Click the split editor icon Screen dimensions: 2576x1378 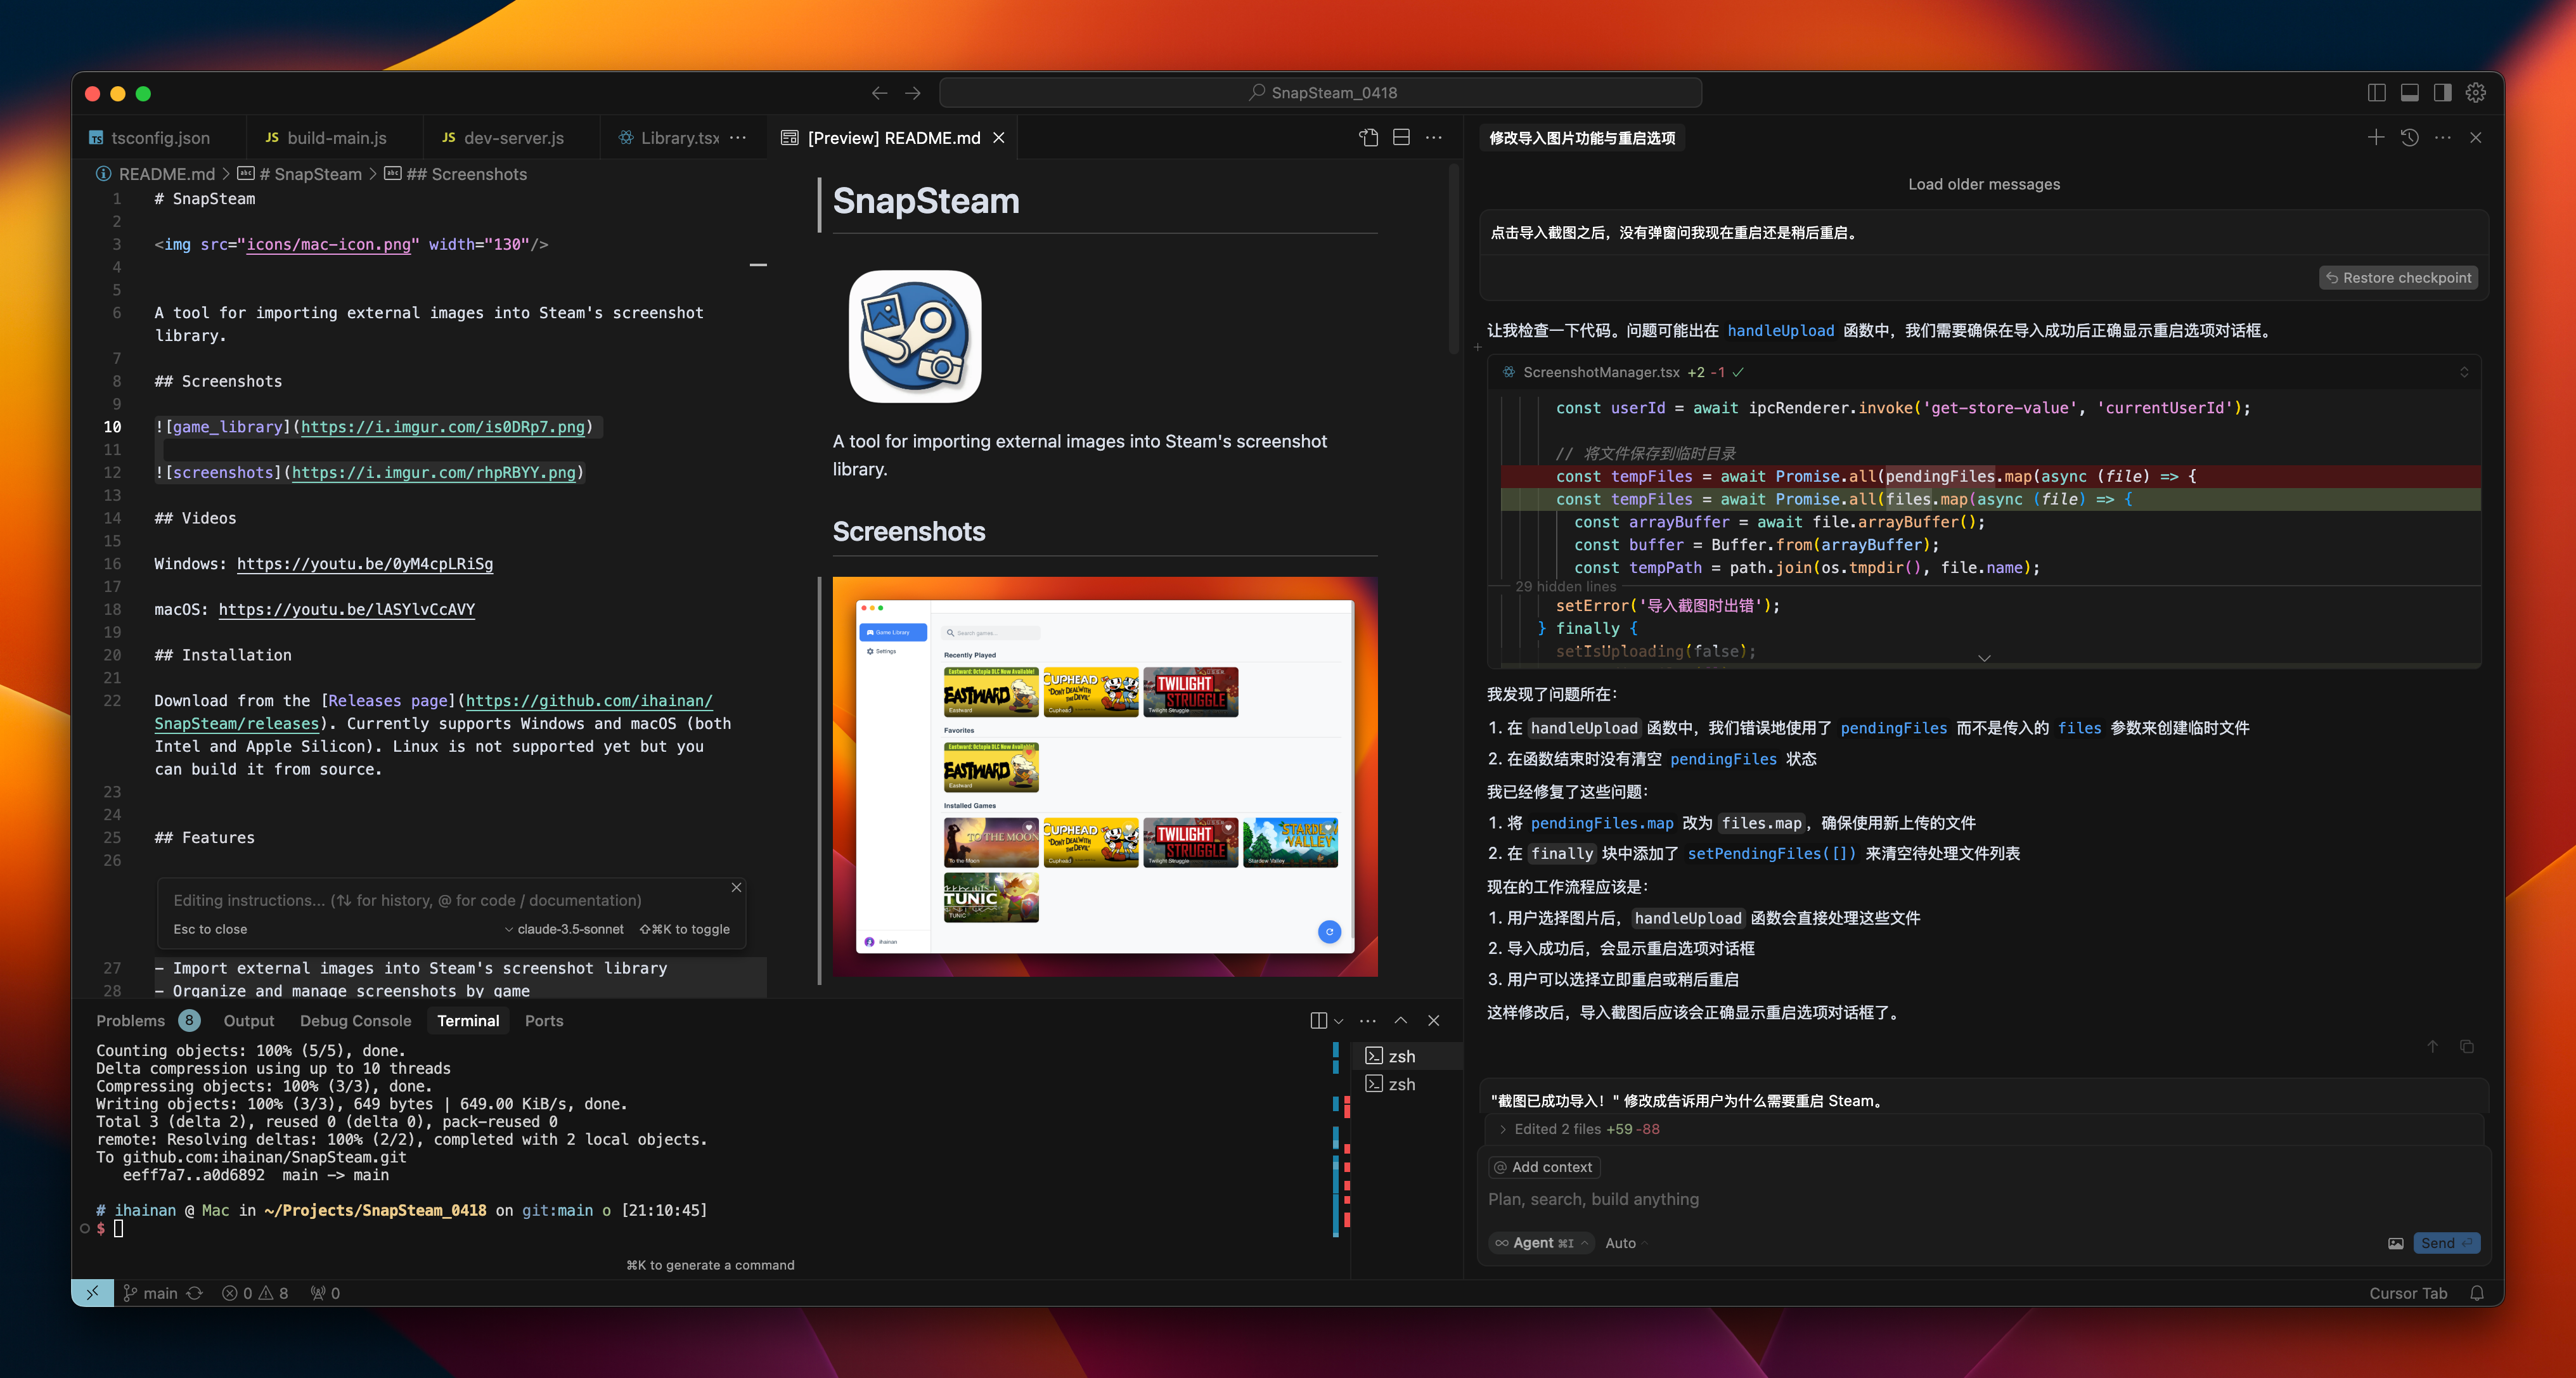click(1401, 138)
